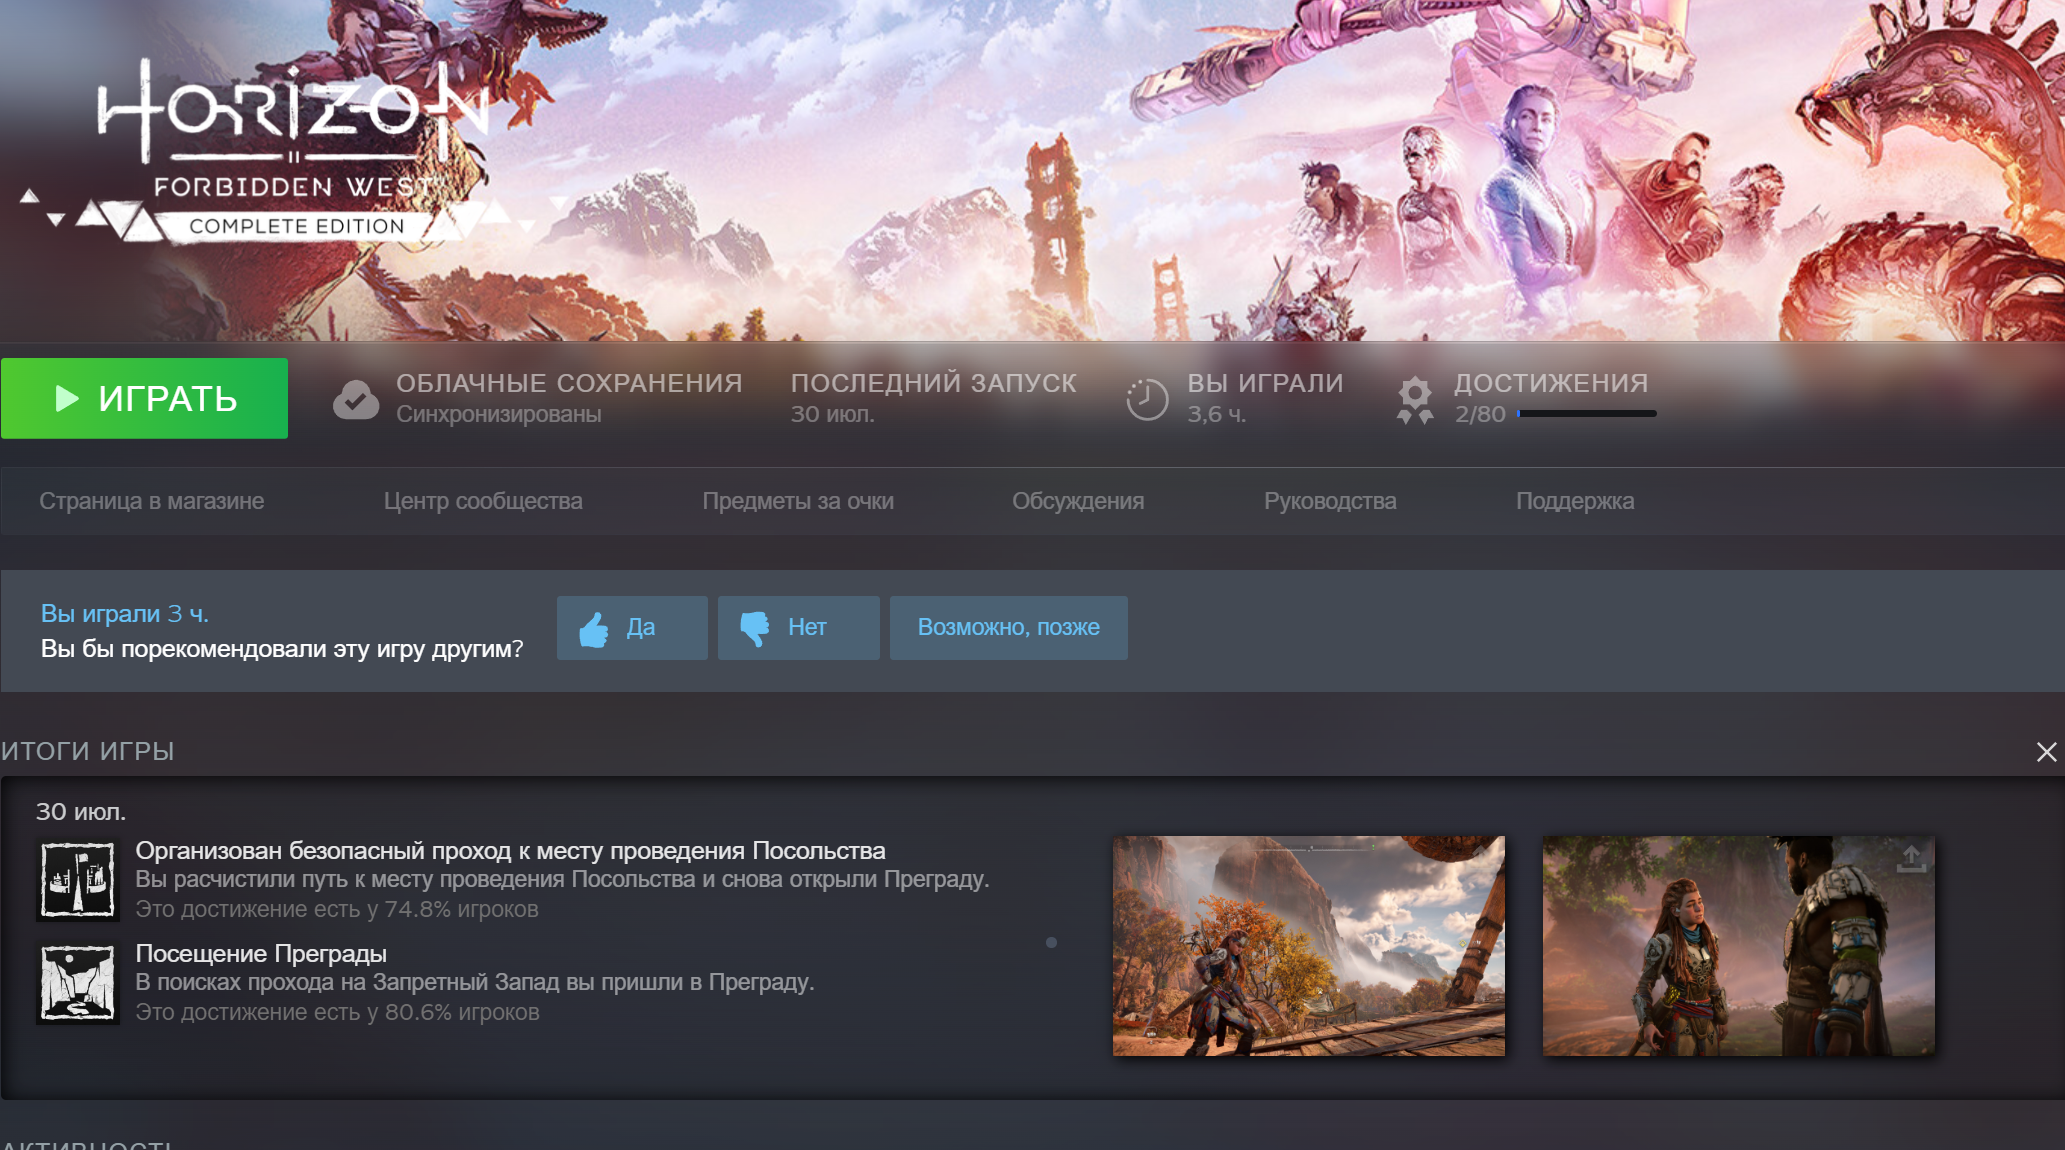
Task: Open the canyon landscape screenshot thumbnail
Action: [x=1309, y=946]
